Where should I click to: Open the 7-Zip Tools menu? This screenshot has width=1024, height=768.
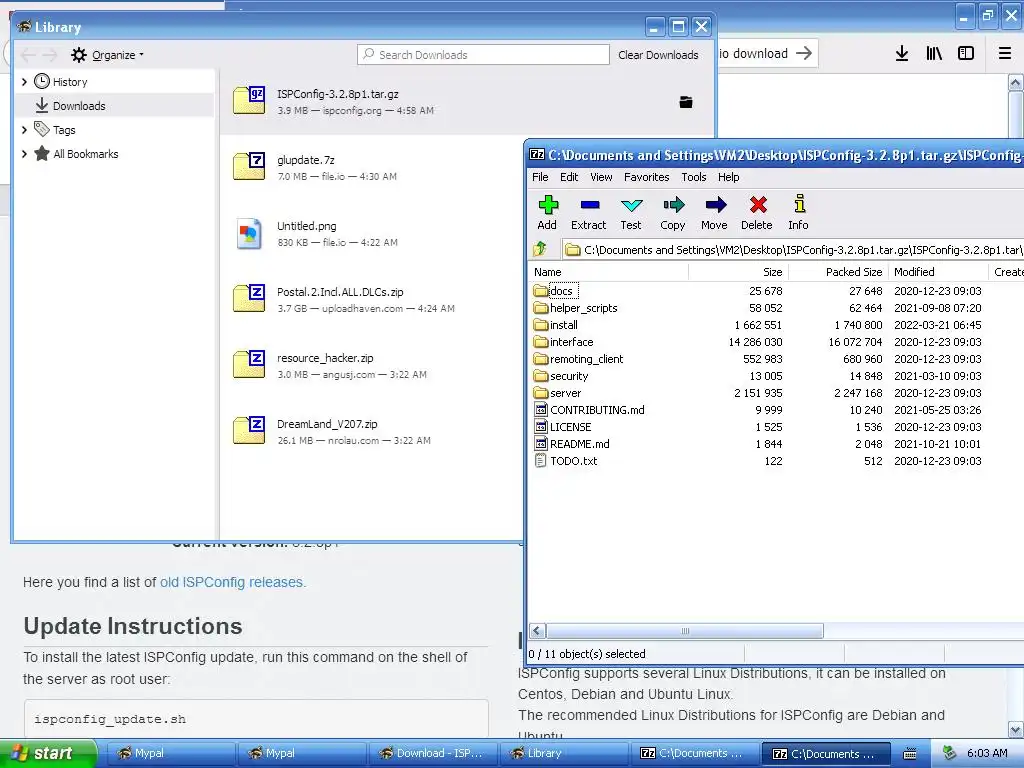[694, 177]
